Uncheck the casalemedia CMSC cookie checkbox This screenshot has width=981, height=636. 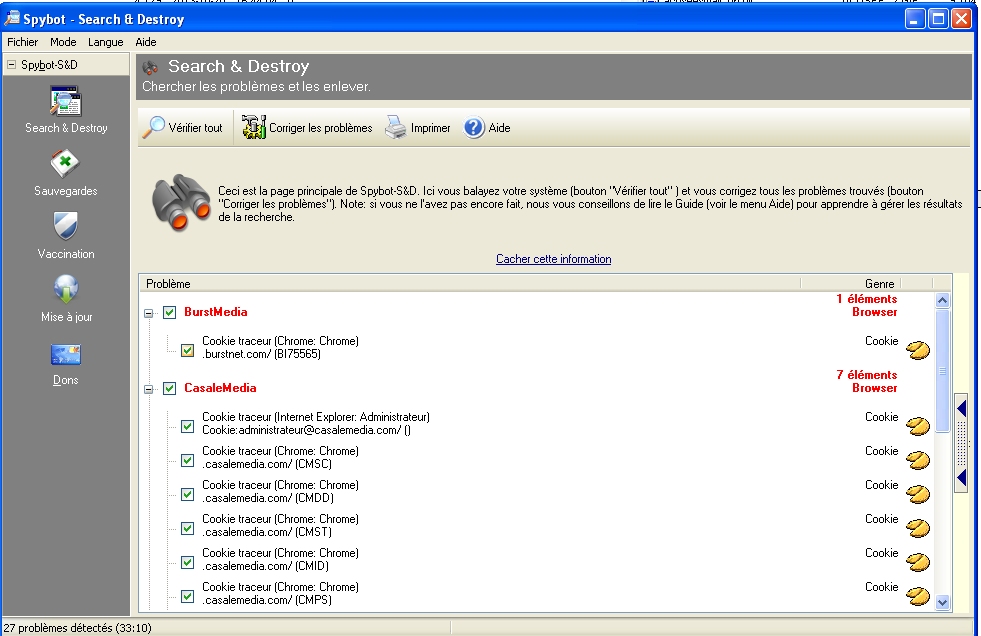point(187,460)
